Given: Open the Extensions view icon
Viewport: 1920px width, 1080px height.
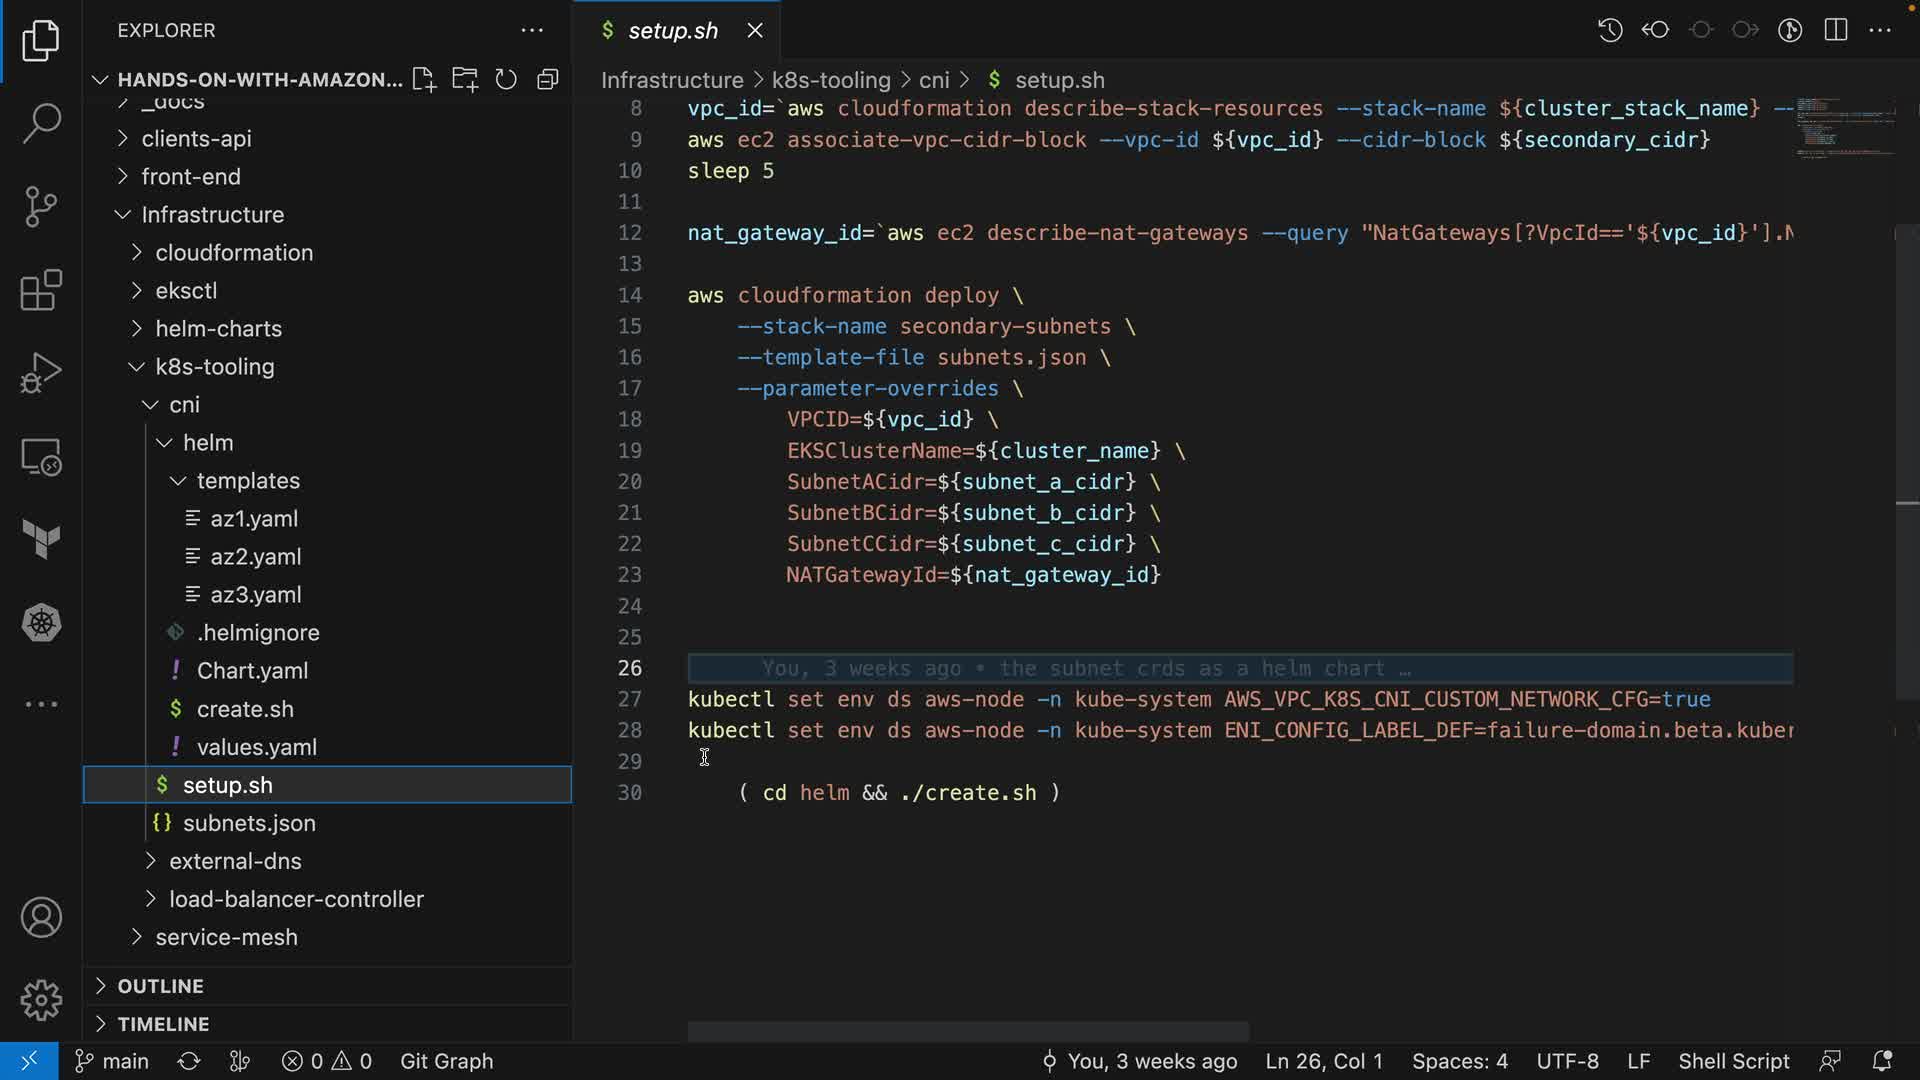Looking at the screenshot, I should (41, 291).
